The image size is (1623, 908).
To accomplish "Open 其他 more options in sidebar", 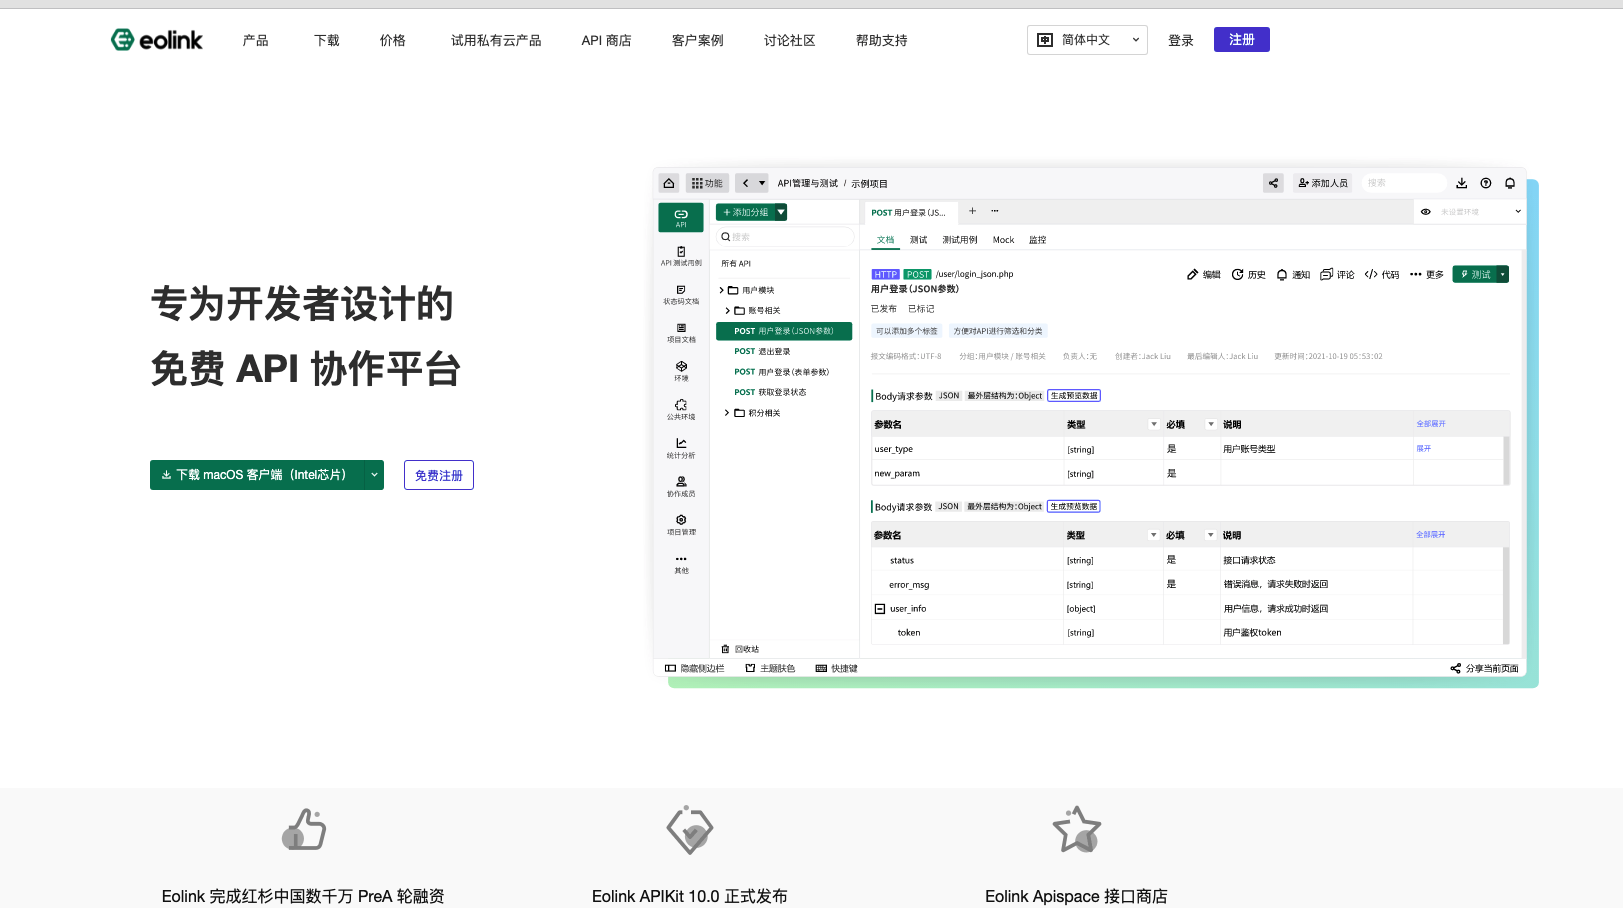I will coord(681,564).
